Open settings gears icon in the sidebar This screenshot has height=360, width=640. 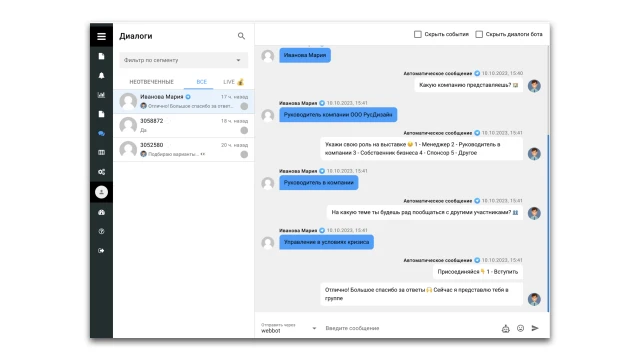click(101, 172)
